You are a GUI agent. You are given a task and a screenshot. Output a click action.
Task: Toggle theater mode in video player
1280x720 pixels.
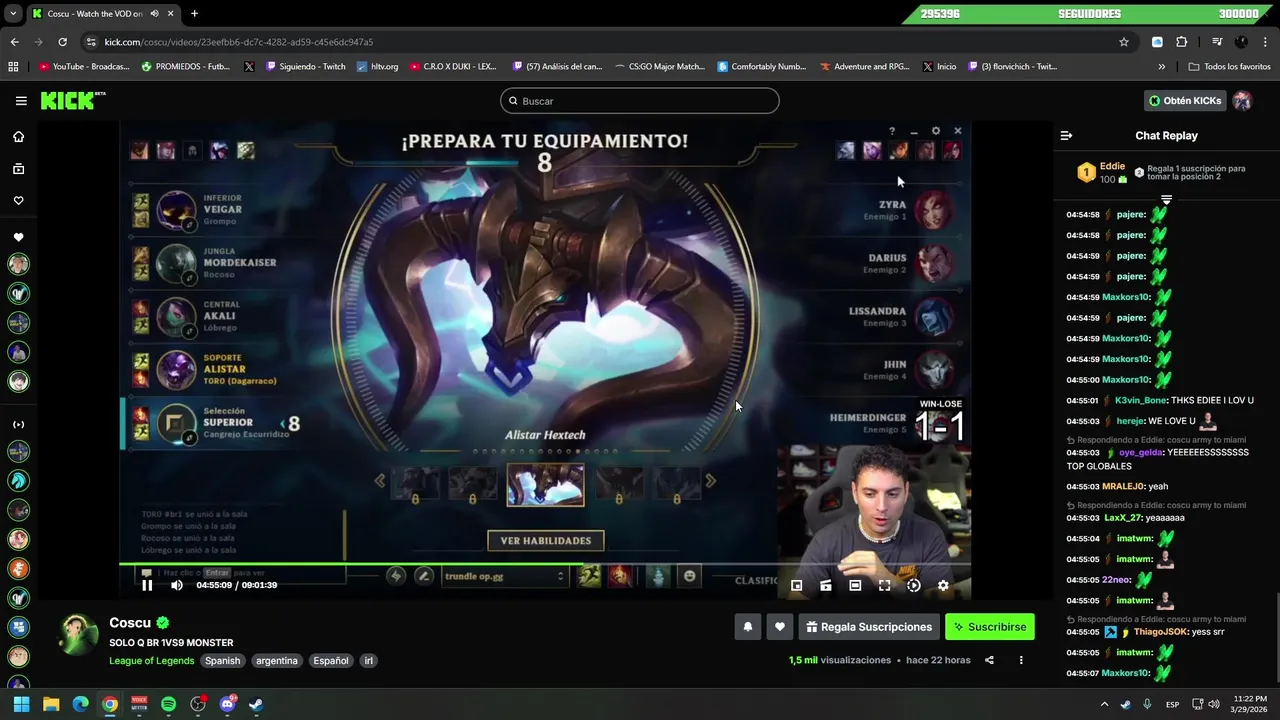[x=855, y=586]
